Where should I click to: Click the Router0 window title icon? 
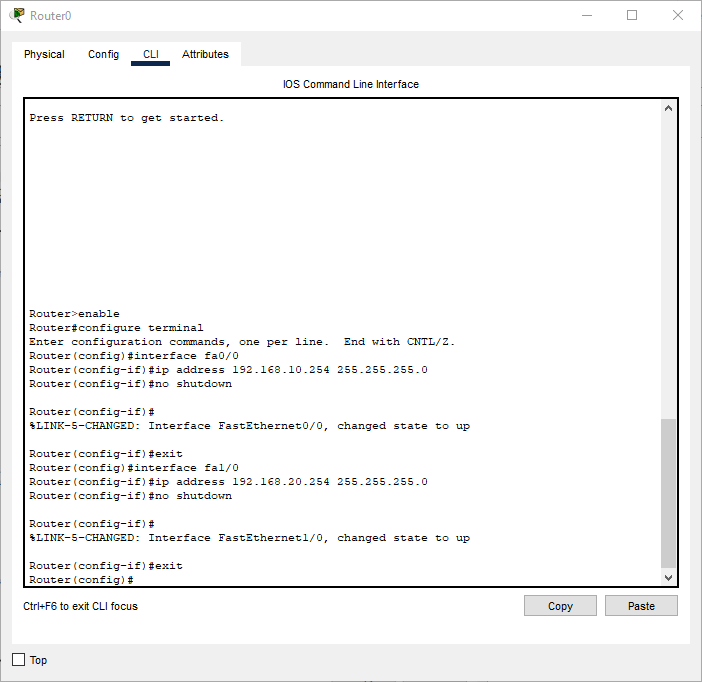click(17, 15)
